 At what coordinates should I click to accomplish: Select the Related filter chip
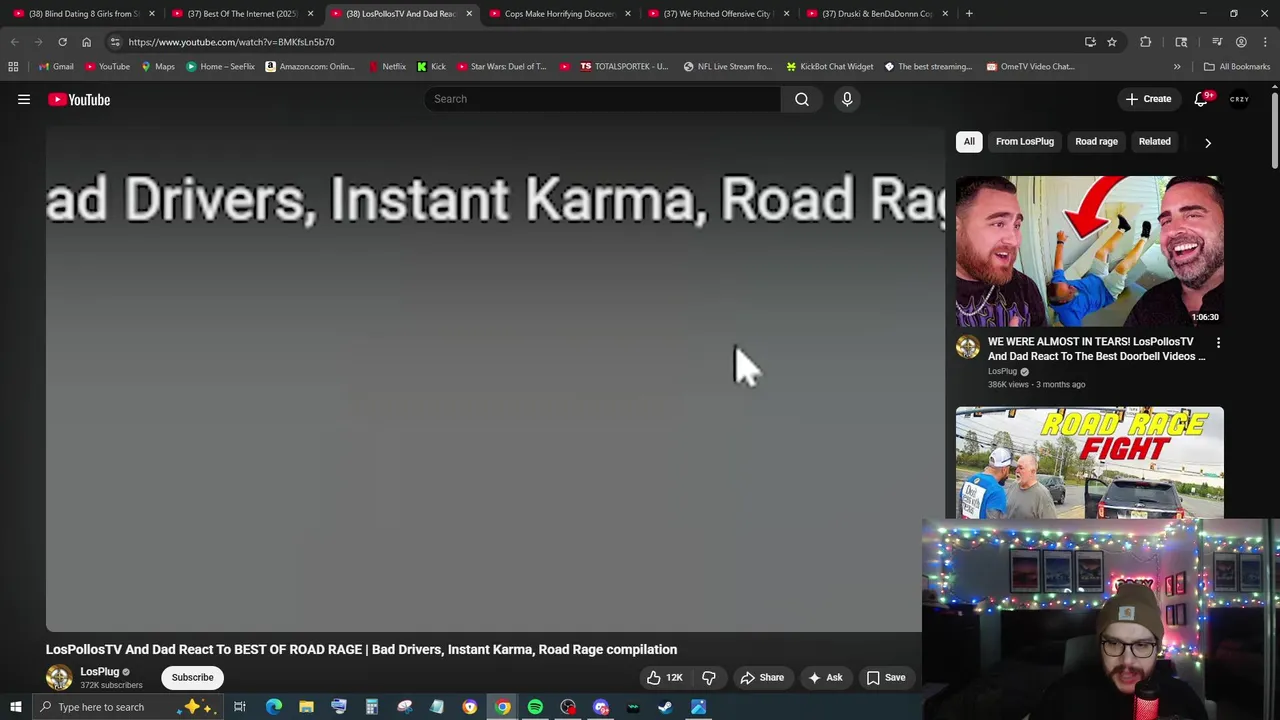(1154, 141)
